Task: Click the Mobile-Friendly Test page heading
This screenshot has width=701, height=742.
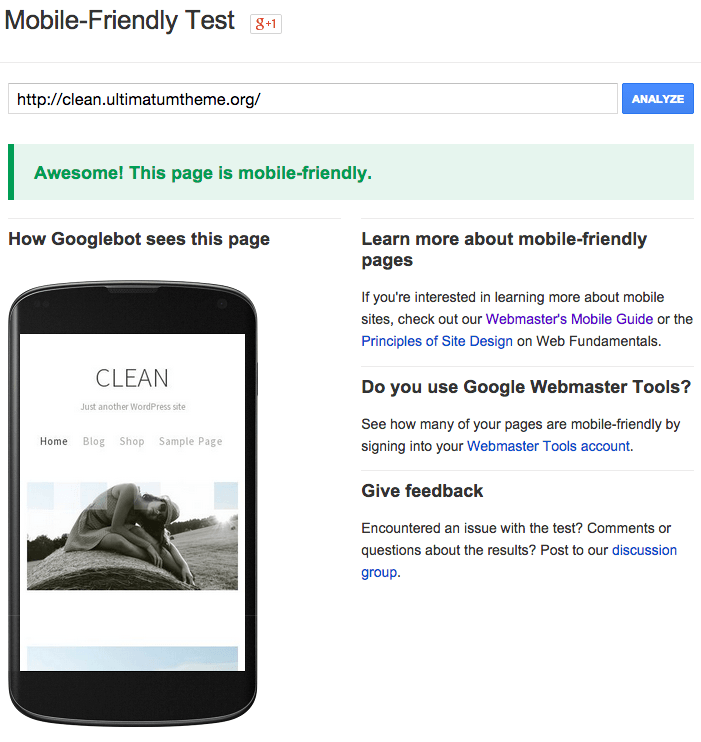Action: (x=119, y=20)
